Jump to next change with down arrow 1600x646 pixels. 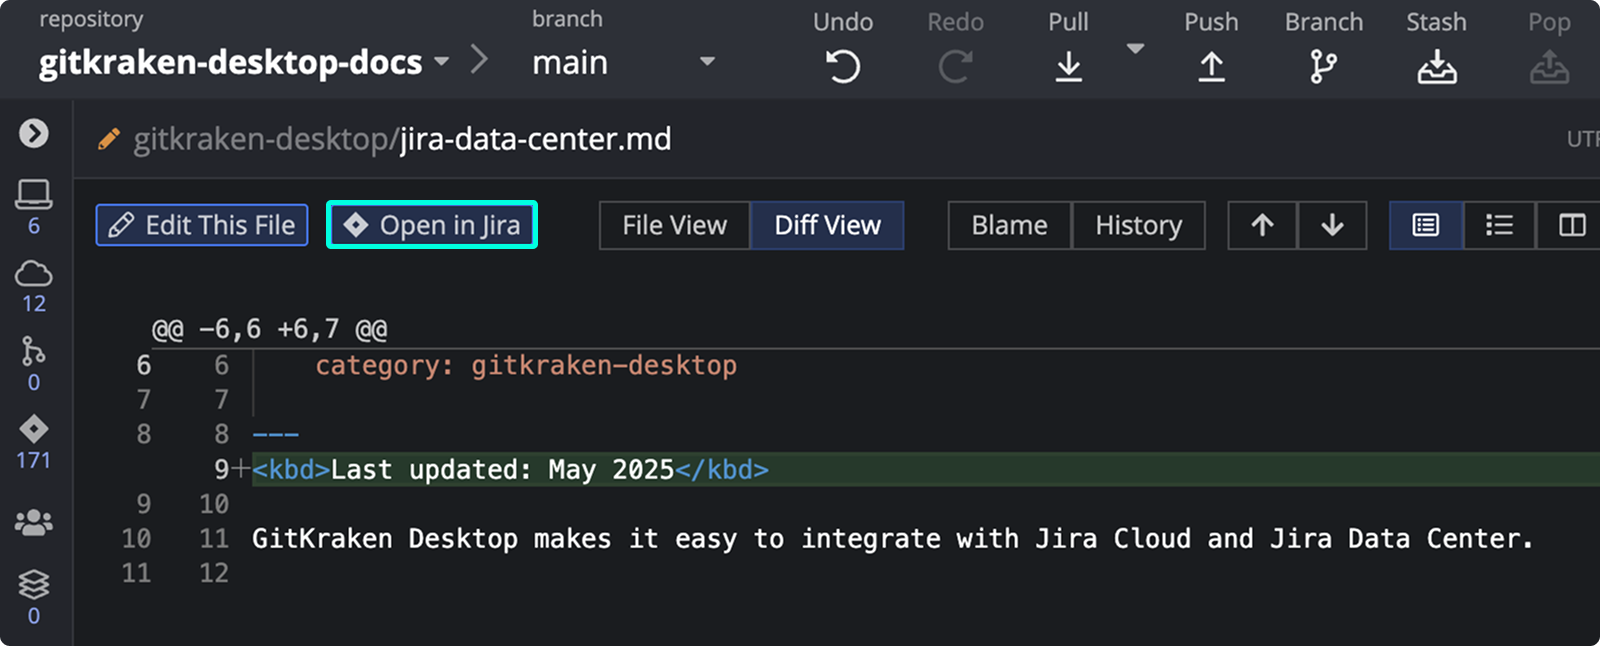(x=1332, y=225)
